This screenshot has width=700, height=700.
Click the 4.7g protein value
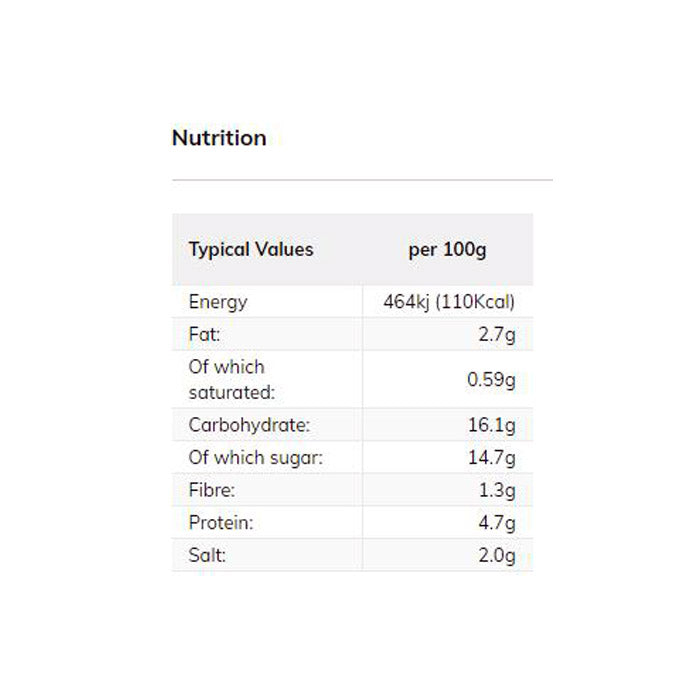pyautogui.click(x=497, y=523)
